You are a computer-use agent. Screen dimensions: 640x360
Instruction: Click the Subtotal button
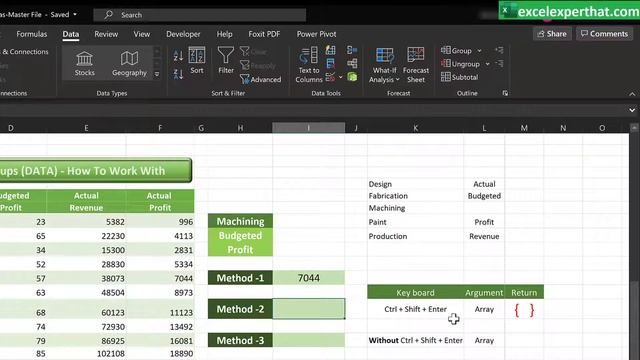point(460,77)
